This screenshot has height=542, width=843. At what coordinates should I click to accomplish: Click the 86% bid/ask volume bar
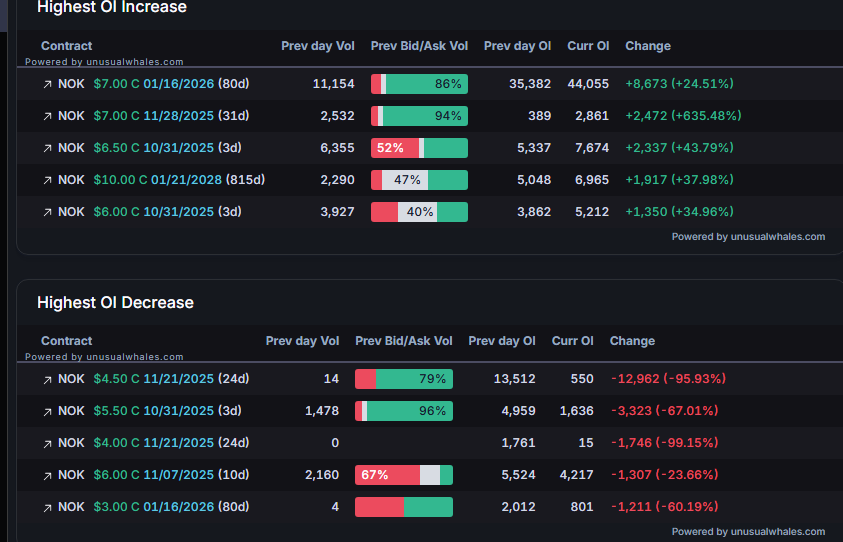tap(419, 84)
